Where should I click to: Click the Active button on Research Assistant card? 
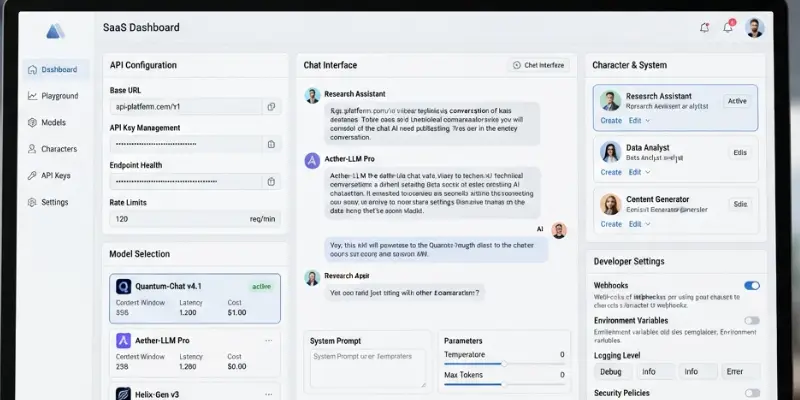tap(737, 101)
